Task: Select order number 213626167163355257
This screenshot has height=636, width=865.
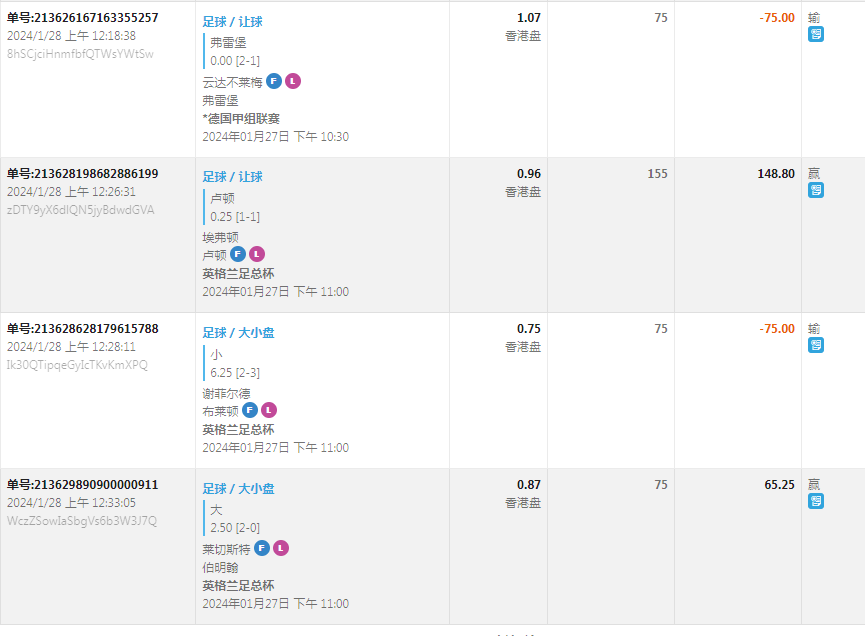Action: point(83,18)
